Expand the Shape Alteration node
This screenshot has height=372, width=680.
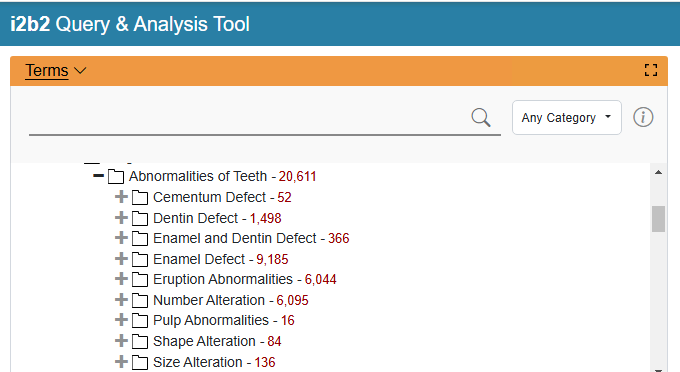coord(121,341)
